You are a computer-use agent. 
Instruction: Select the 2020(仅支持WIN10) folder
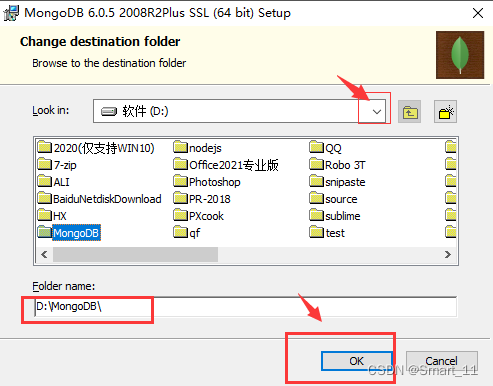point(96,148)
